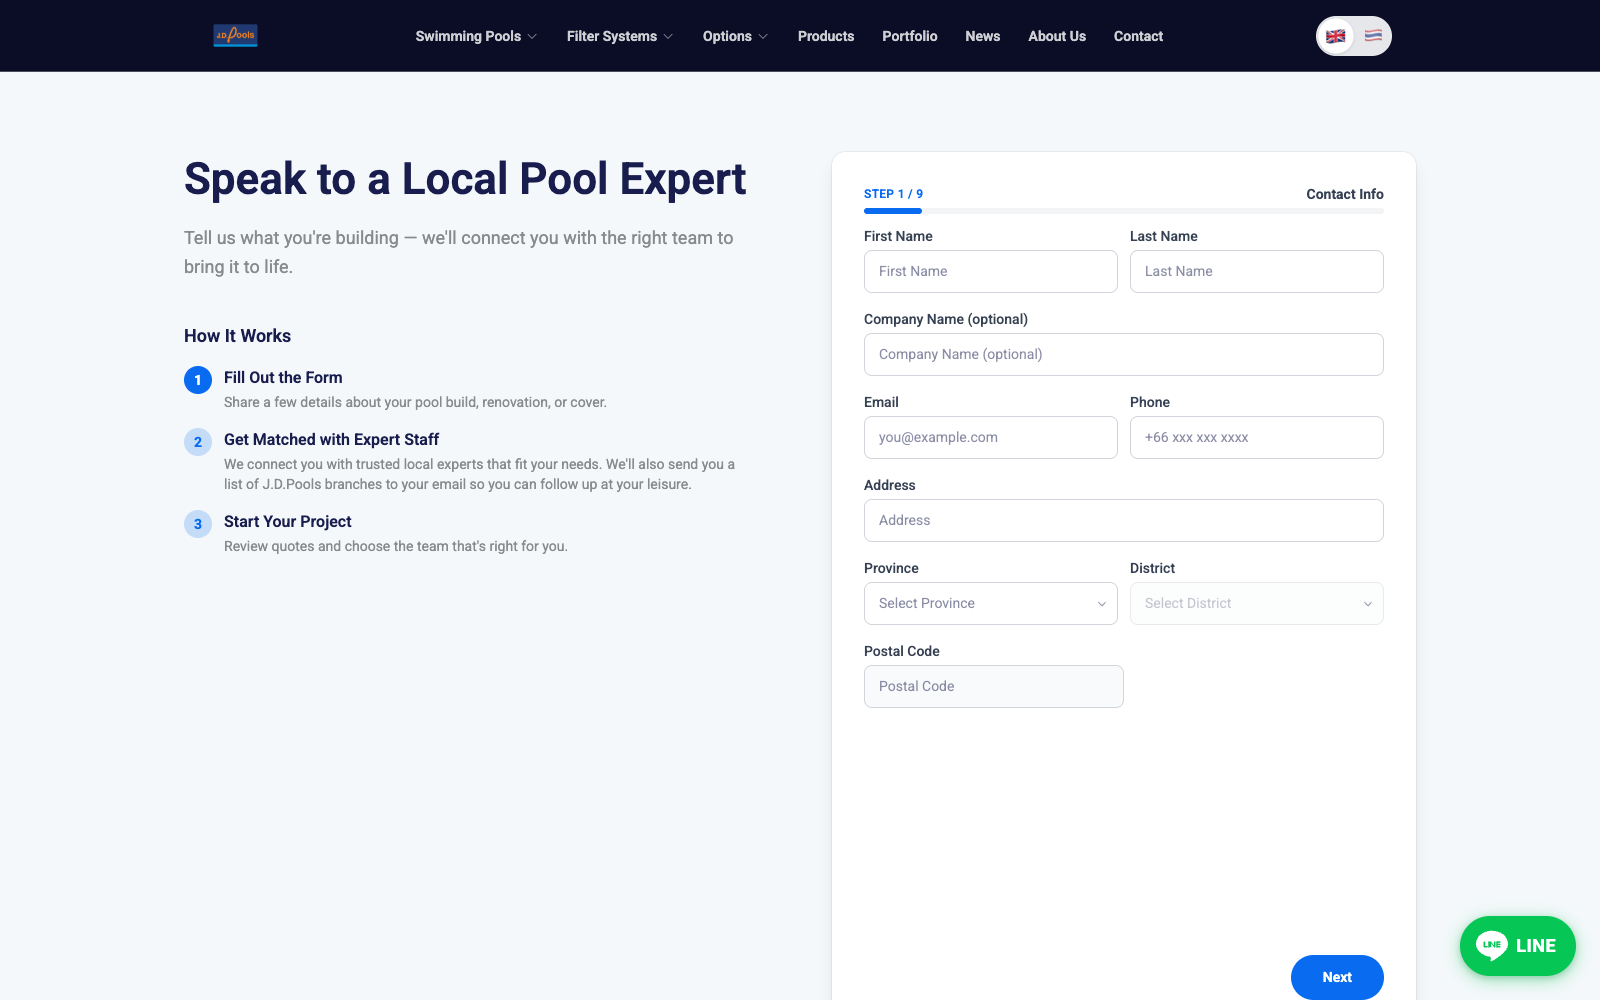Expand the Filter Systems menu
Image resolution: width=1600 pixels, height=1000 pixels.
pos(620,36)
